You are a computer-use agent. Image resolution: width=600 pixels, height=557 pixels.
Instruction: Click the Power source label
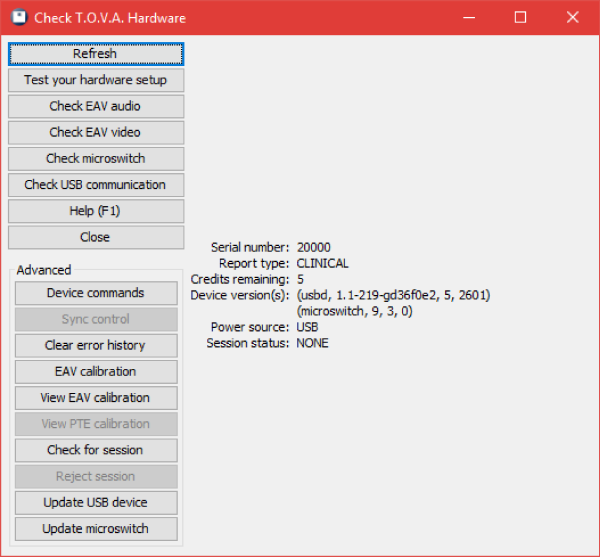point(250,327)
